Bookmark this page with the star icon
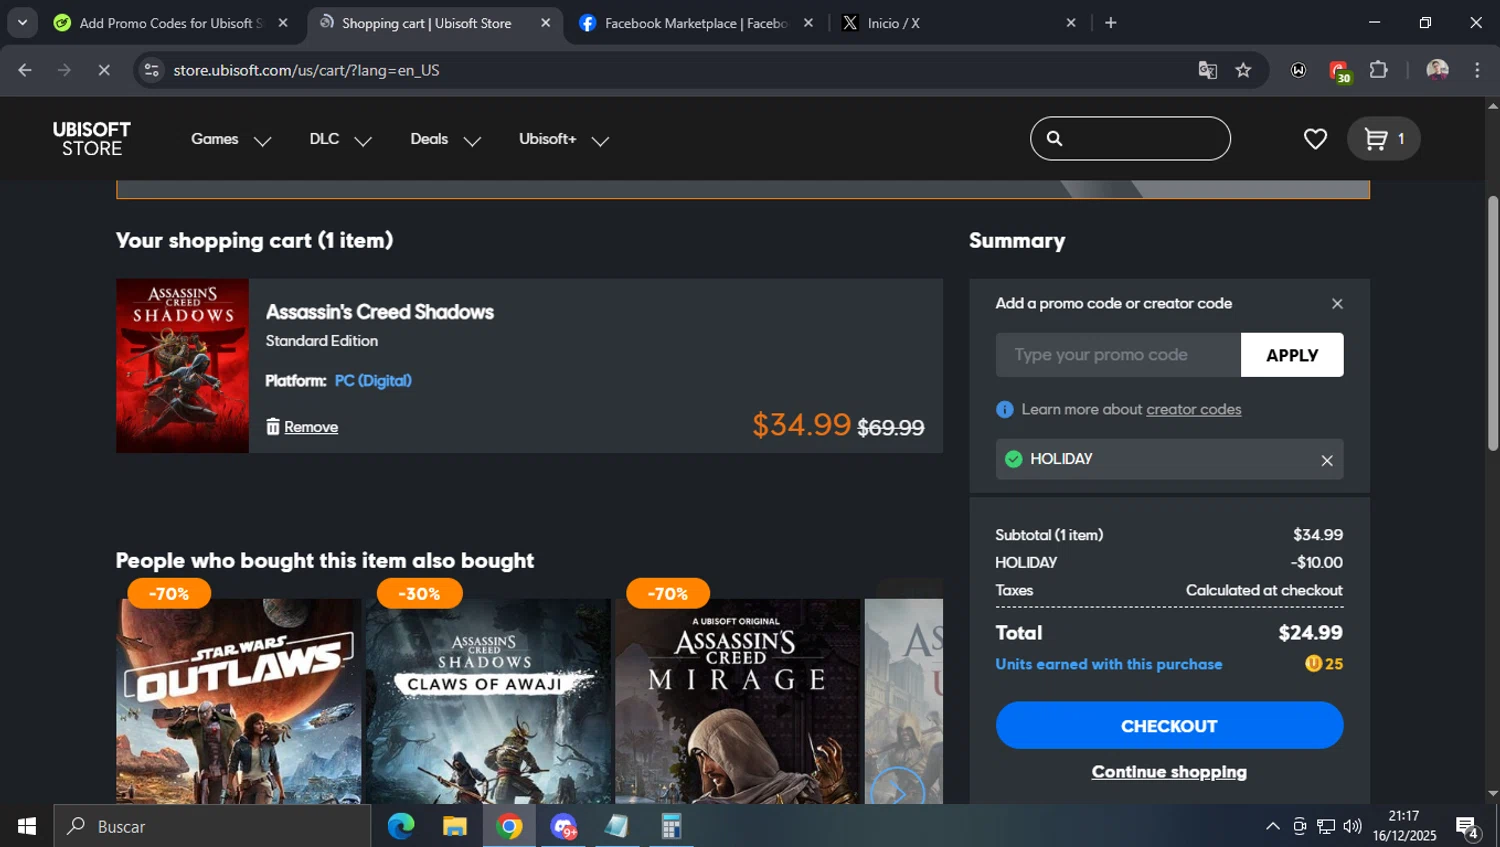Image resolution: width=1500 pixels, height=847 pixels. click(x=1243, y=70)
